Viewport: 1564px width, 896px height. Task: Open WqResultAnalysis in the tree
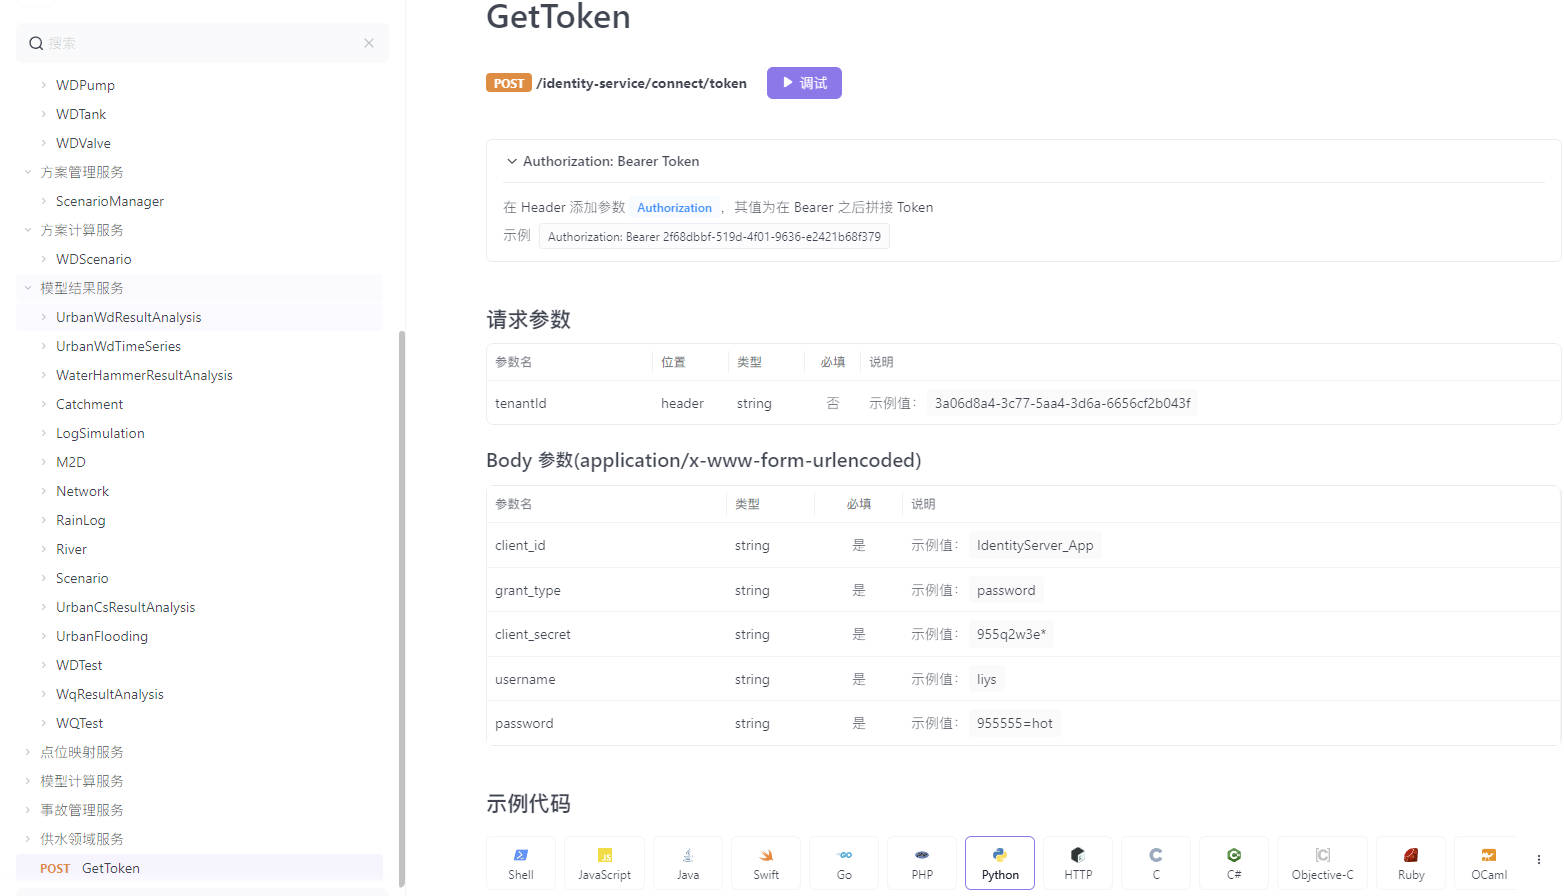pos(110,694)
